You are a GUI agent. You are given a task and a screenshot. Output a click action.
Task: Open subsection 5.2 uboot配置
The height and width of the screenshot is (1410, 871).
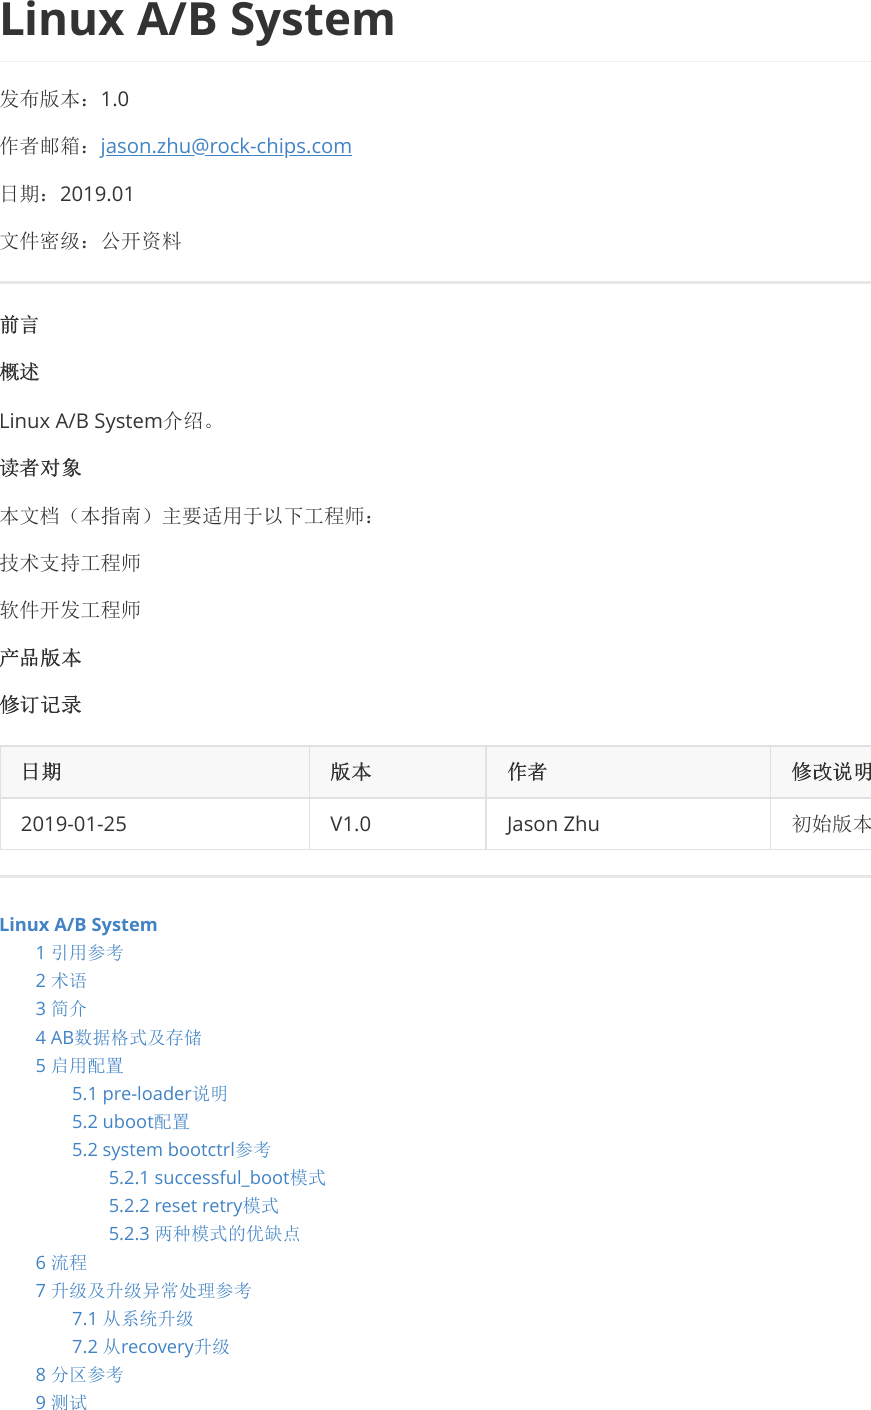tap(131, 1121)
